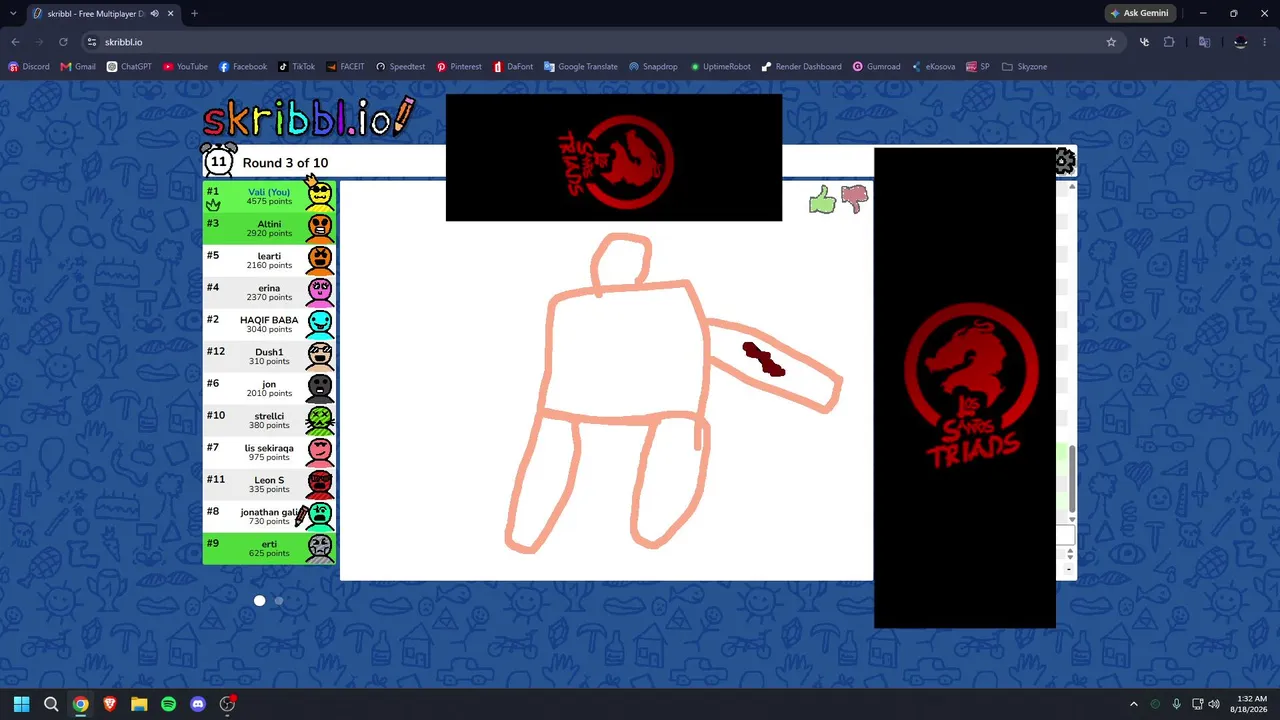Give the drawing a thumbs up
Image resolution: width=1280 pixels, height=720 pixels.
(x=822, y=200)
